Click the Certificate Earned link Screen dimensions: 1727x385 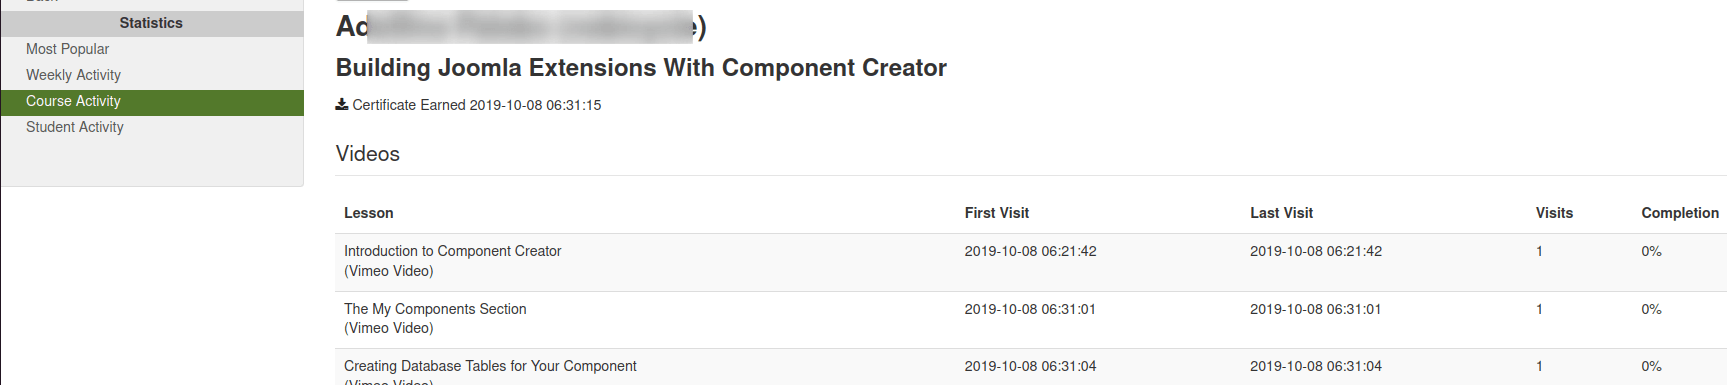click(x=476, y=105)
